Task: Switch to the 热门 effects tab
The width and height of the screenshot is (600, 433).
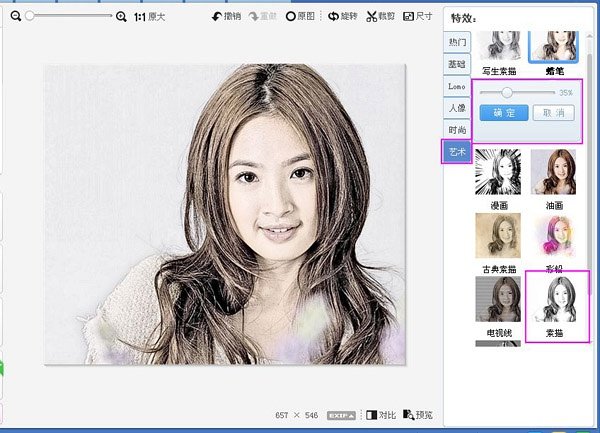Action: click(x=457, y=42)
